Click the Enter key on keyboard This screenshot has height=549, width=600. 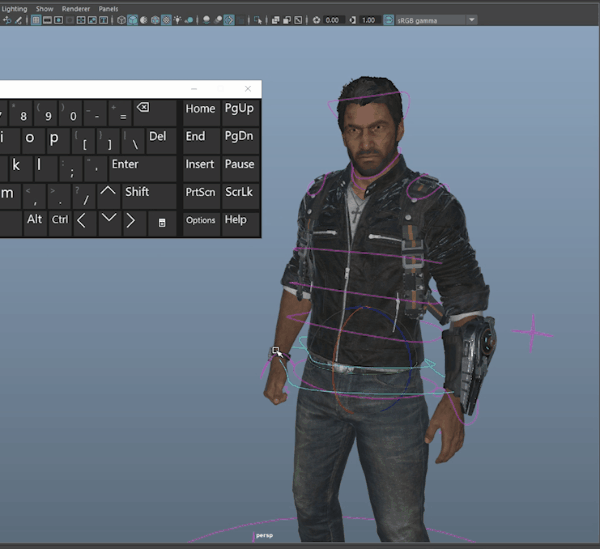[143, 168]
